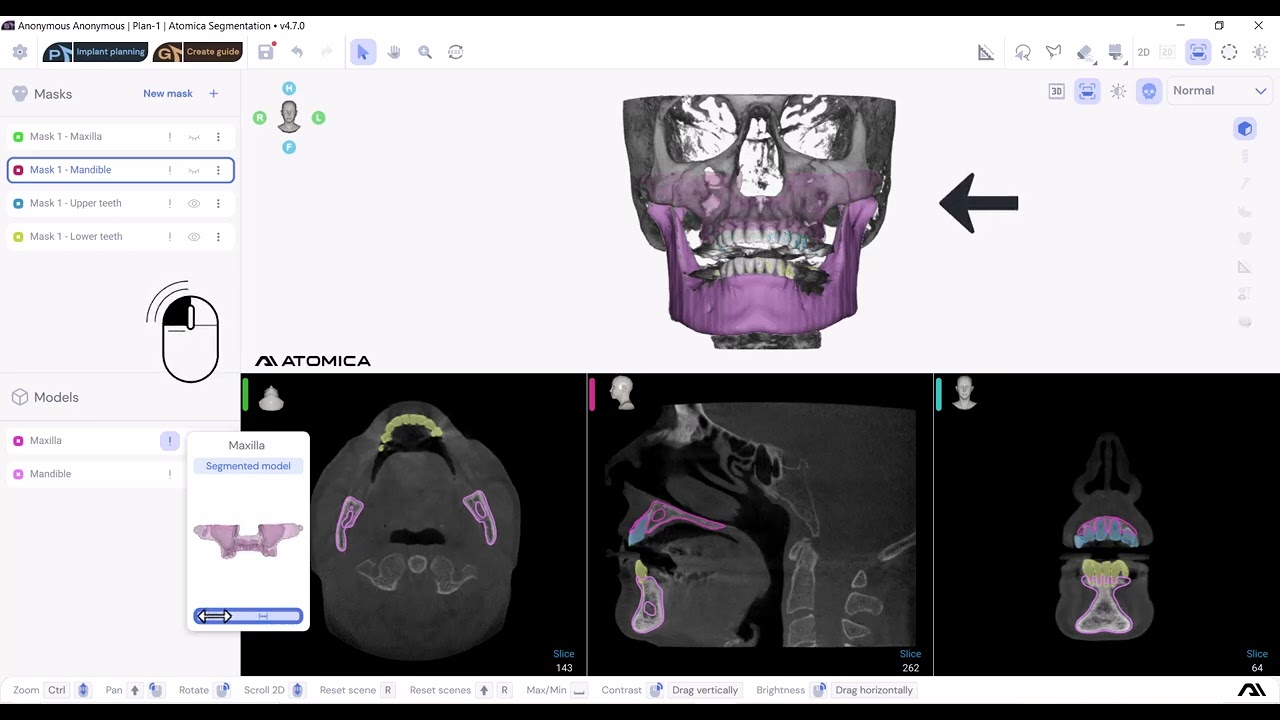The image size is (1280, 720).
Task: Click the sagittal view head icon
Action: click(622, 393)
